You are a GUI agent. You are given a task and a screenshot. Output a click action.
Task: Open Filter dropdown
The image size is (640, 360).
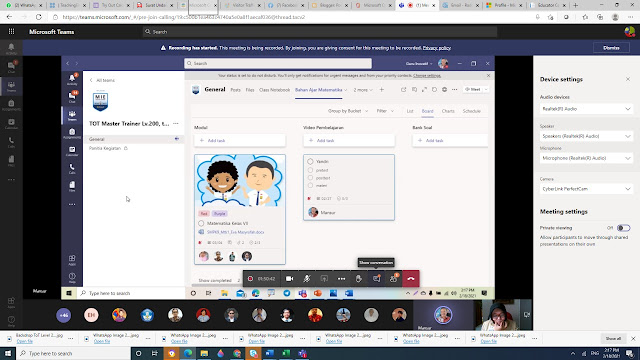pos(385,111)
